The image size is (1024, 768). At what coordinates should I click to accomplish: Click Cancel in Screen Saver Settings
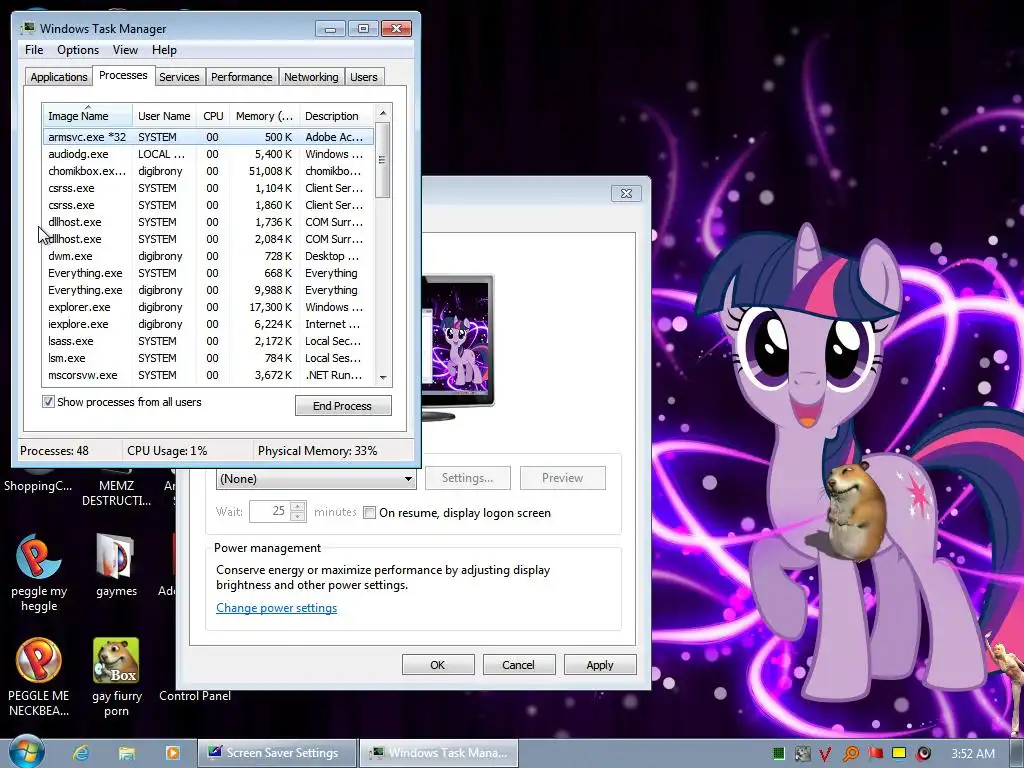519,665
